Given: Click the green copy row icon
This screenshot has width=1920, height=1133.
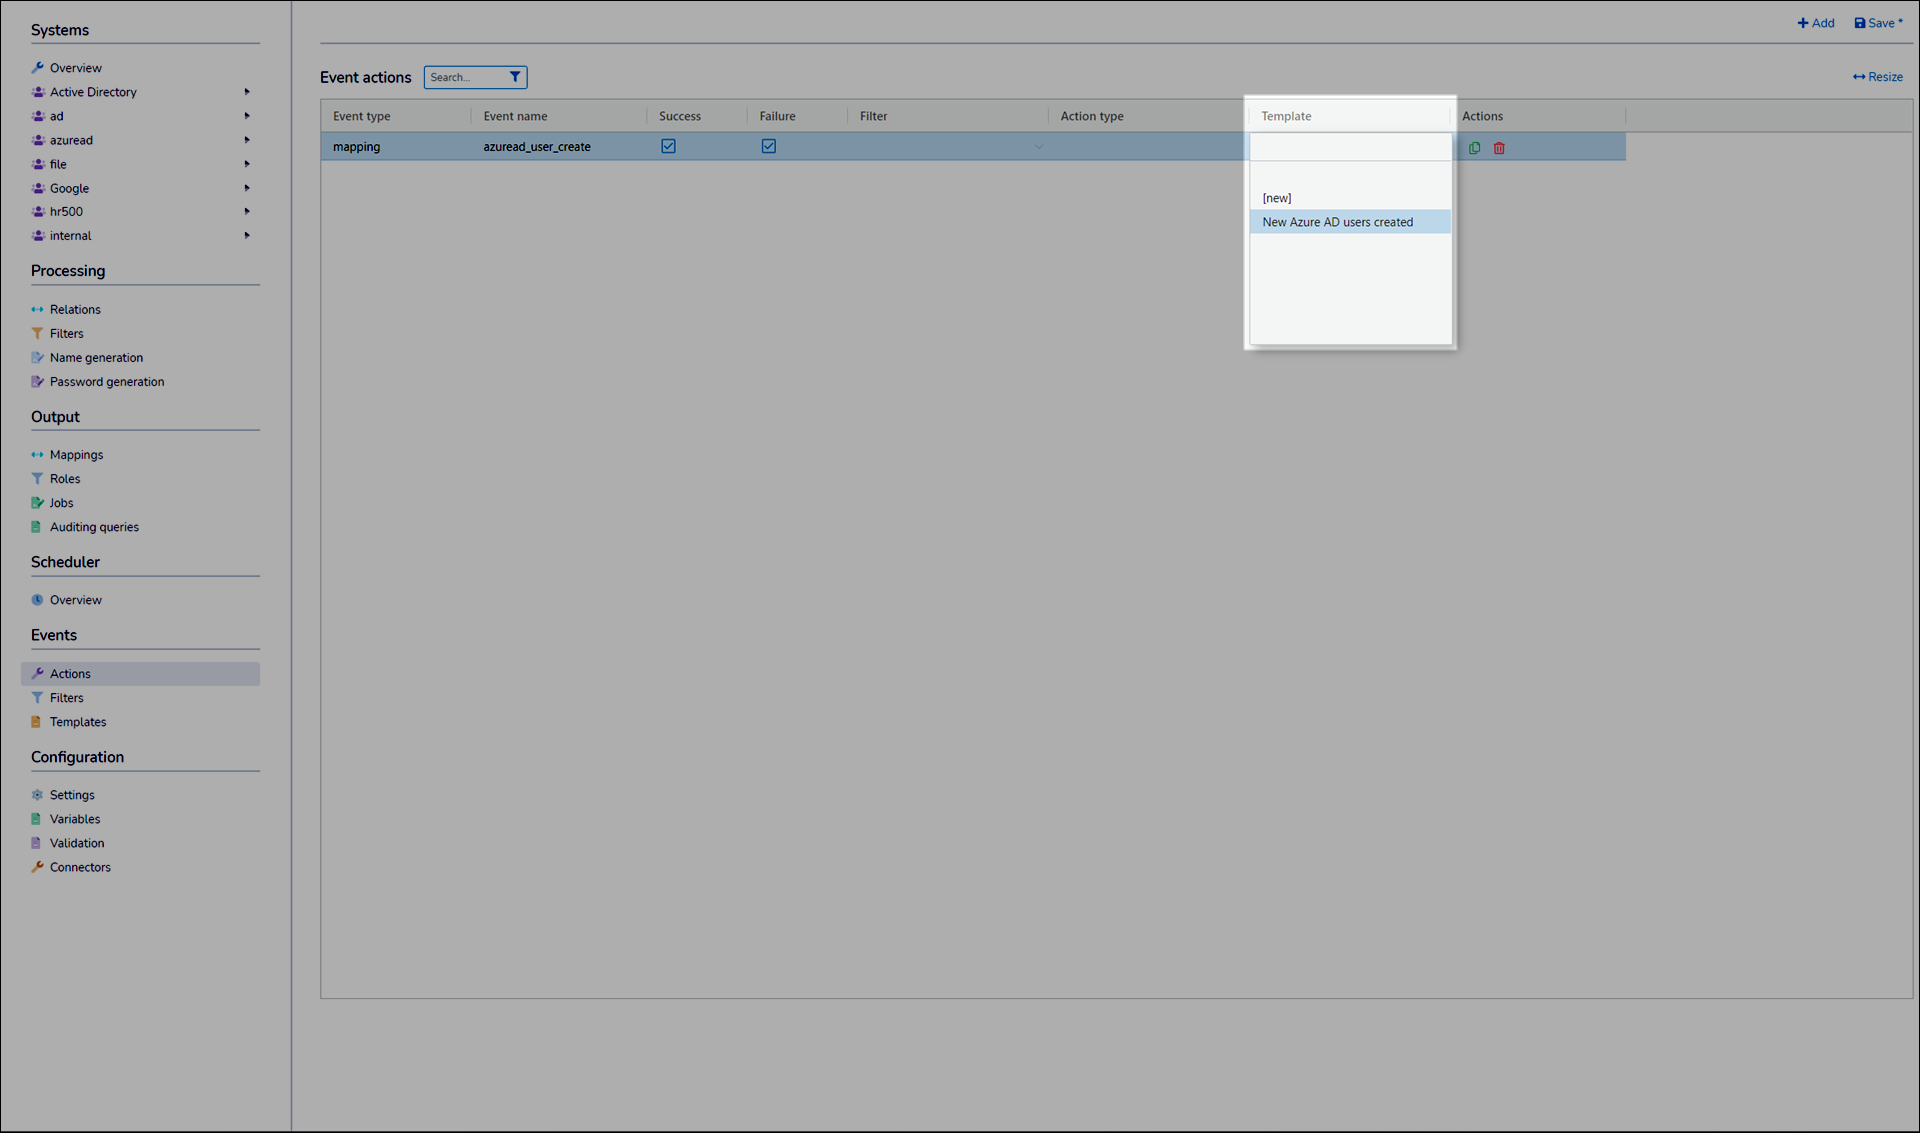Looking at the screenshot, I should click(1474, 148).
